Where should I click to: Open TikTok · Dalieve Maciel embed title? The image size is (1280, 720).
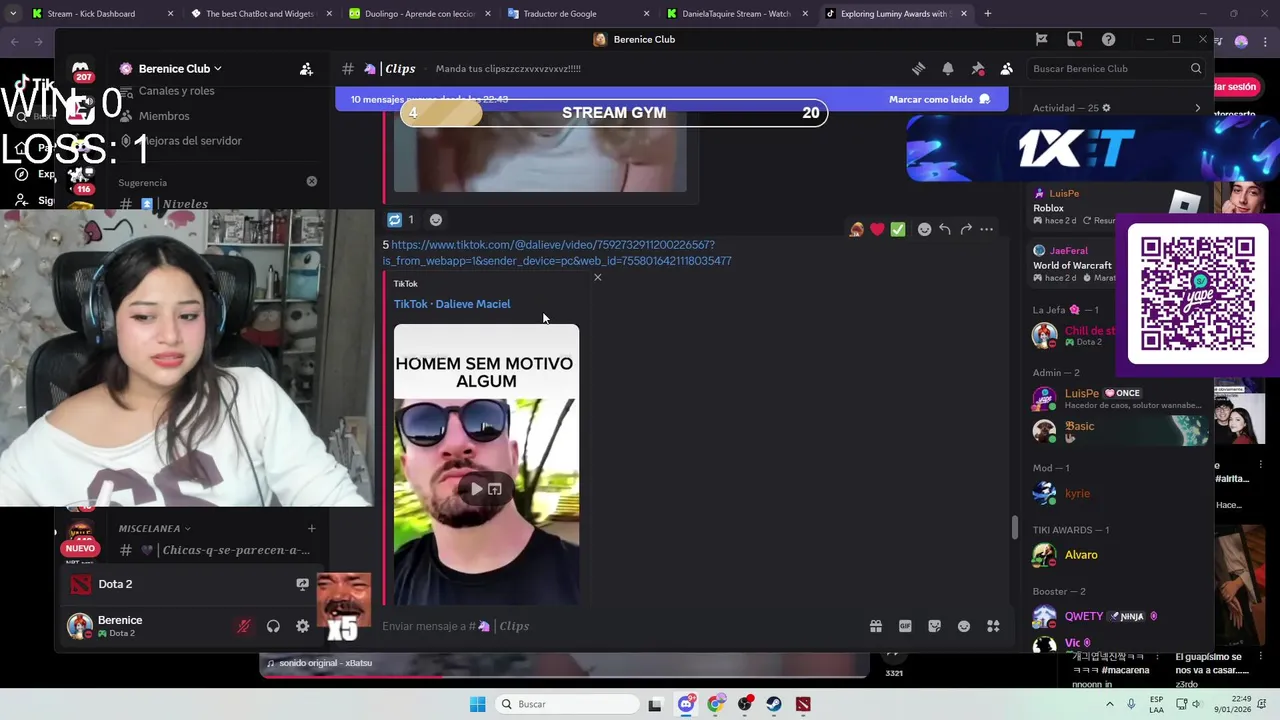tap(452, 304)
